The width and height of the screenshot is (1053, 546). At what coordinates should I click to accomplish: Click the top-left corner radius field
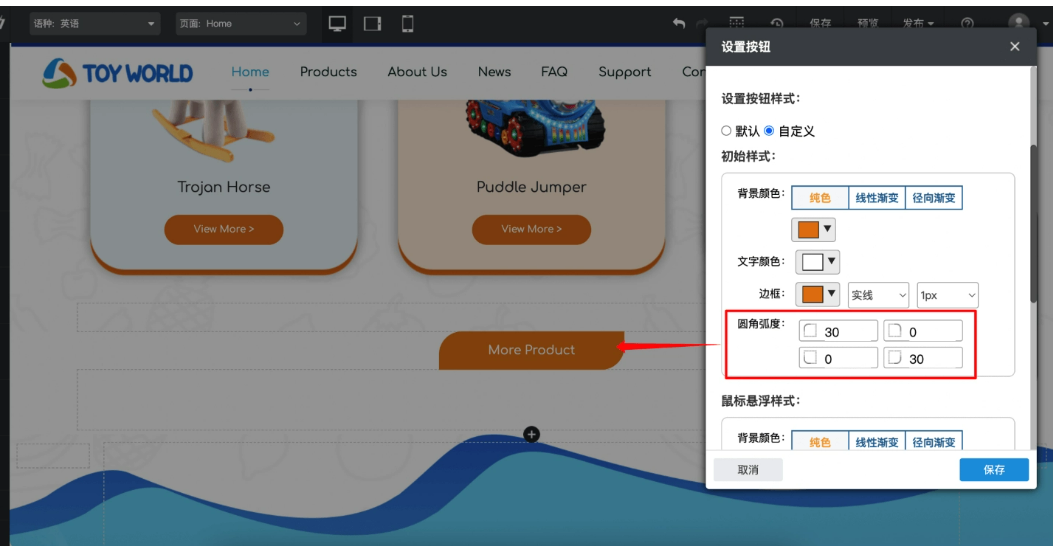point(838,332)
